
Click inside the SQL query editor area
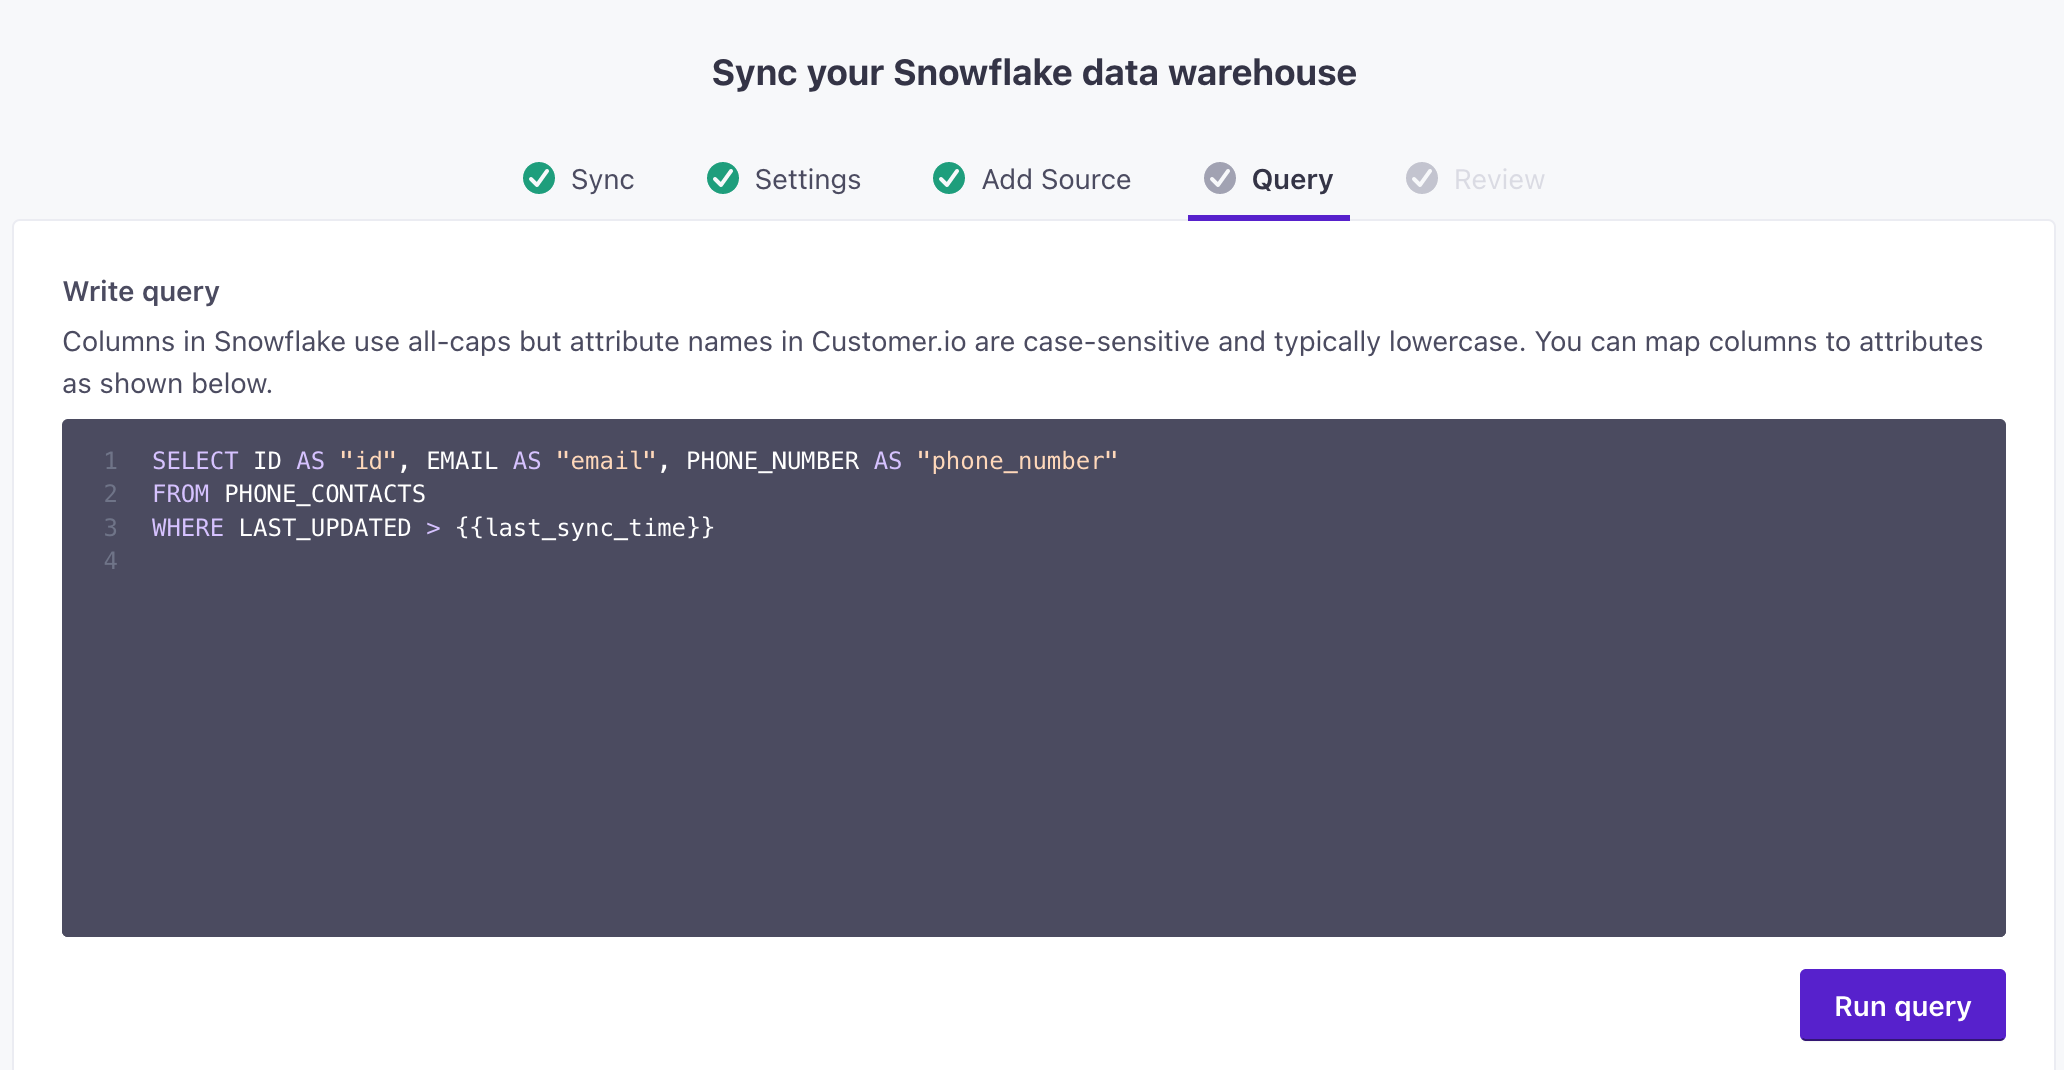pyautogui.click(x=1034, y=678)
